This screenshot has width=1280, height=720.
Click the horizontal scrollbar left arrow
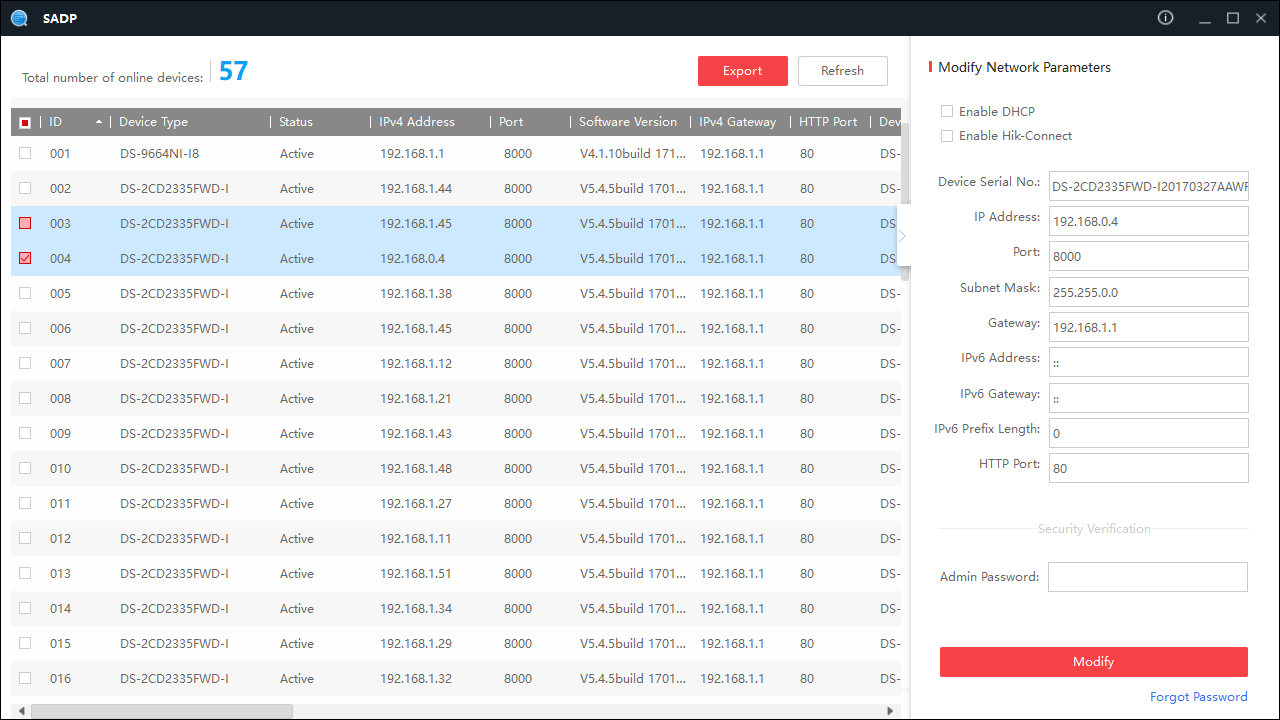(x=19, y=711)
